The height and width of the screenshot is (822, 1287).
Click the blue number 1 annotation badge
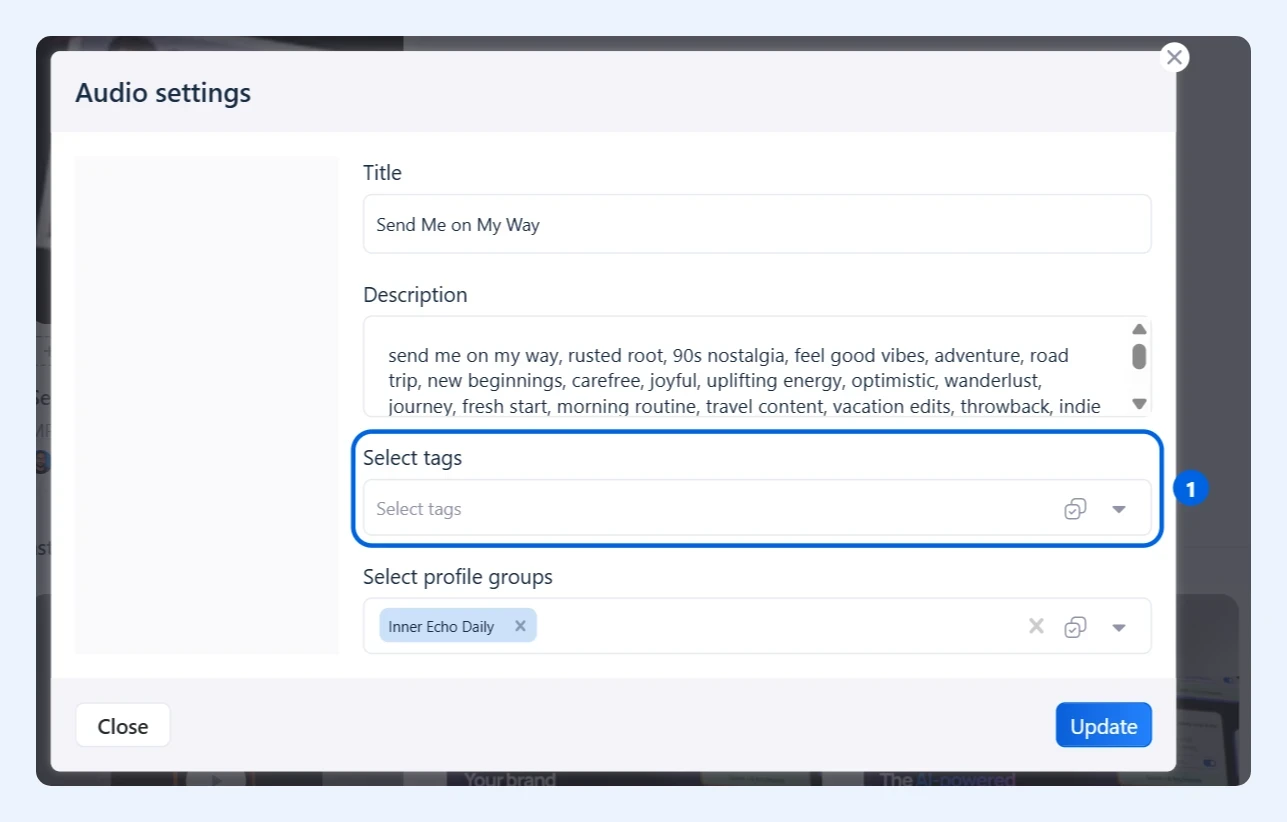1190,490
